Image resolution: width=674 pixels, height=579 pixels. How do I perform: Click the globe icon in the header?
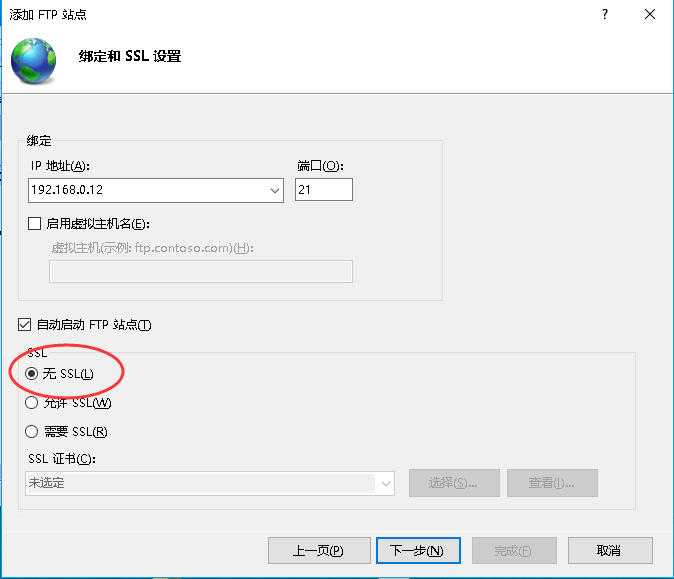pos(34,60)
